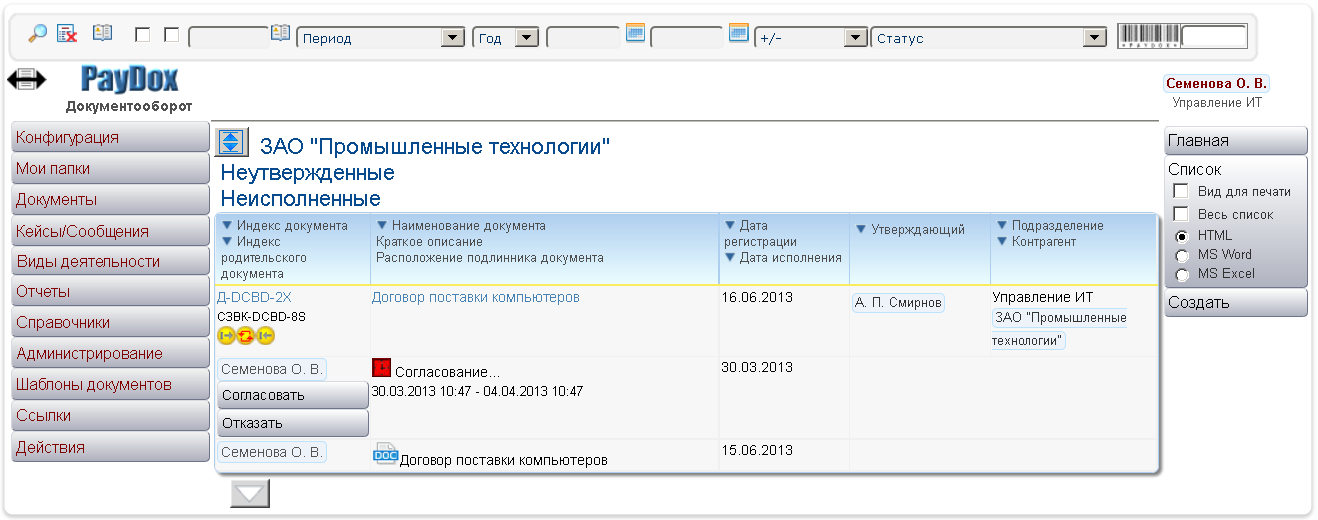Click the clear filter icon with red X
This screenshot has width=1318, height=520.
[x=67, y=34]
